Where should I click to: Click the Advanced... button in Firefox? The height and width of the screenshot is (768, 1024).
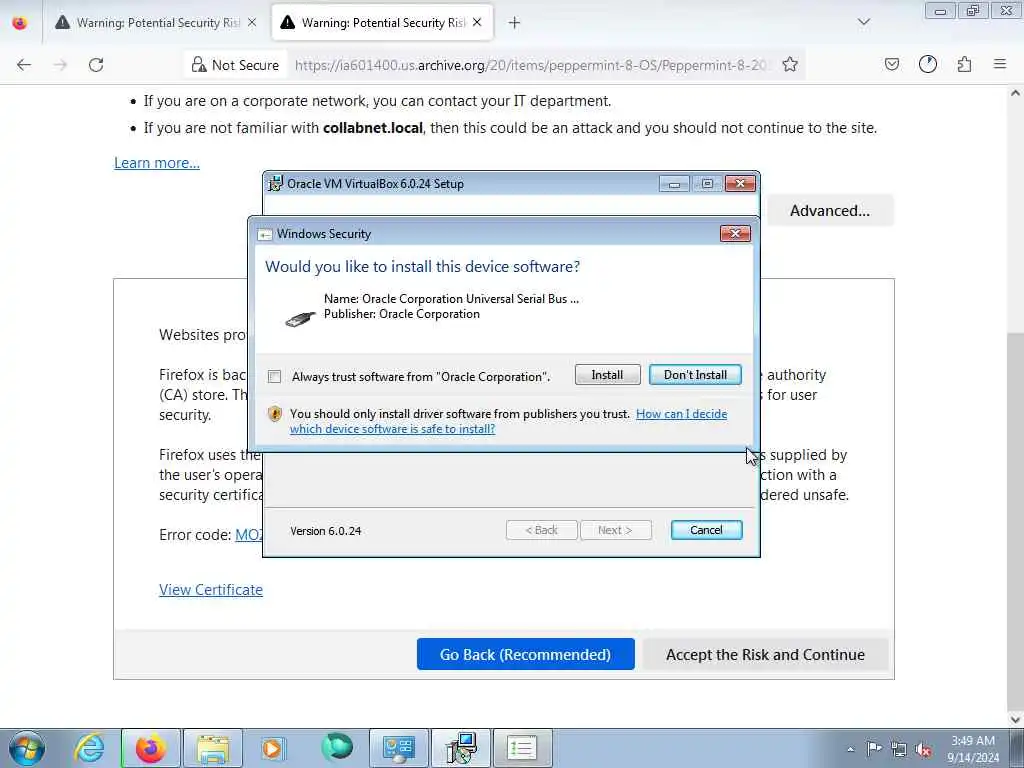point(829,211)
